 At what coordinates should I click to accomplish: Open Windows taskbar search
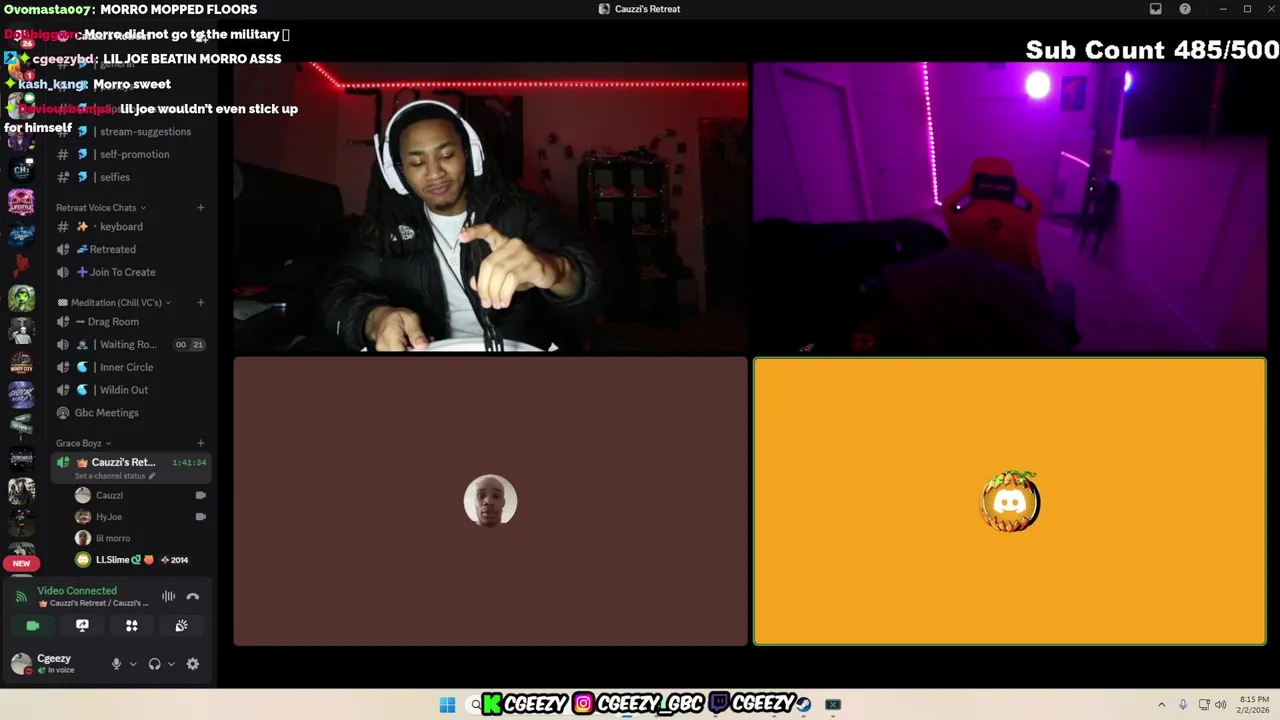pos(476,704)
